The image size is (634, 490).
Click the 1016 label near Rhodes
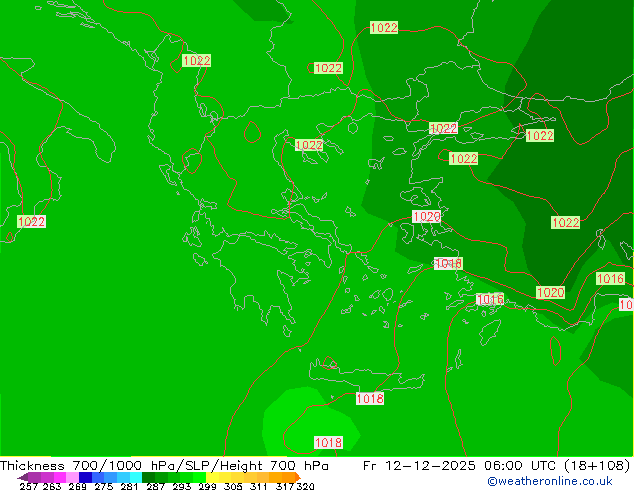click(x=490, y=300)
